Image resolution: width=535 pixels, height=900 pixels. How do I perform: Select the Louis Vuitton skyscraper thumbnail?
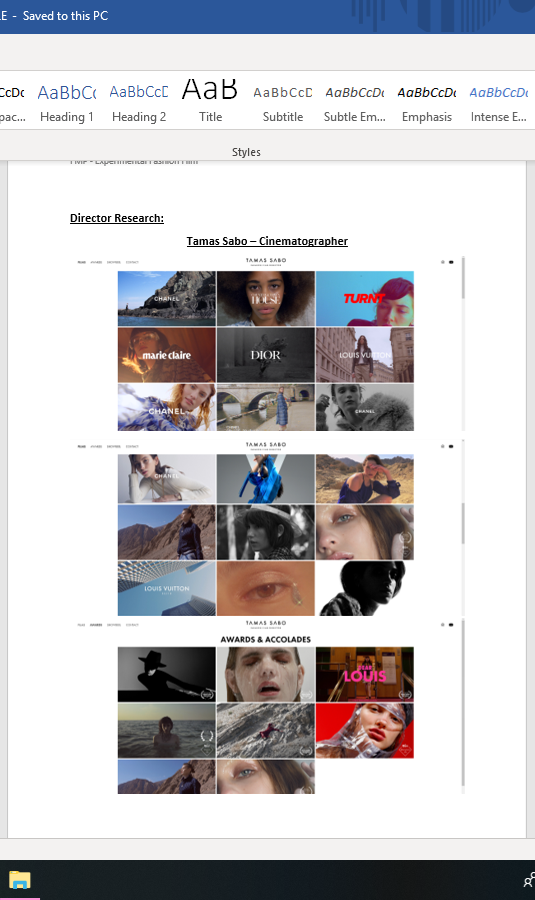click(166, 588)
